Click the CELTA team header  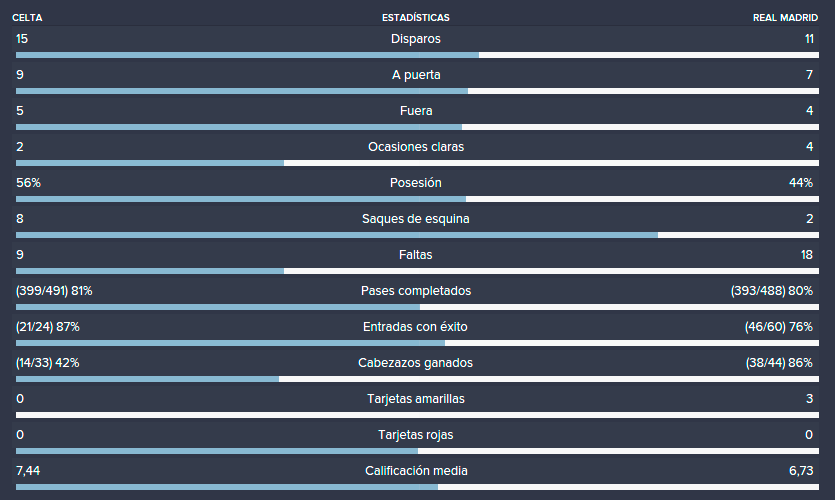tap(27, 18)
